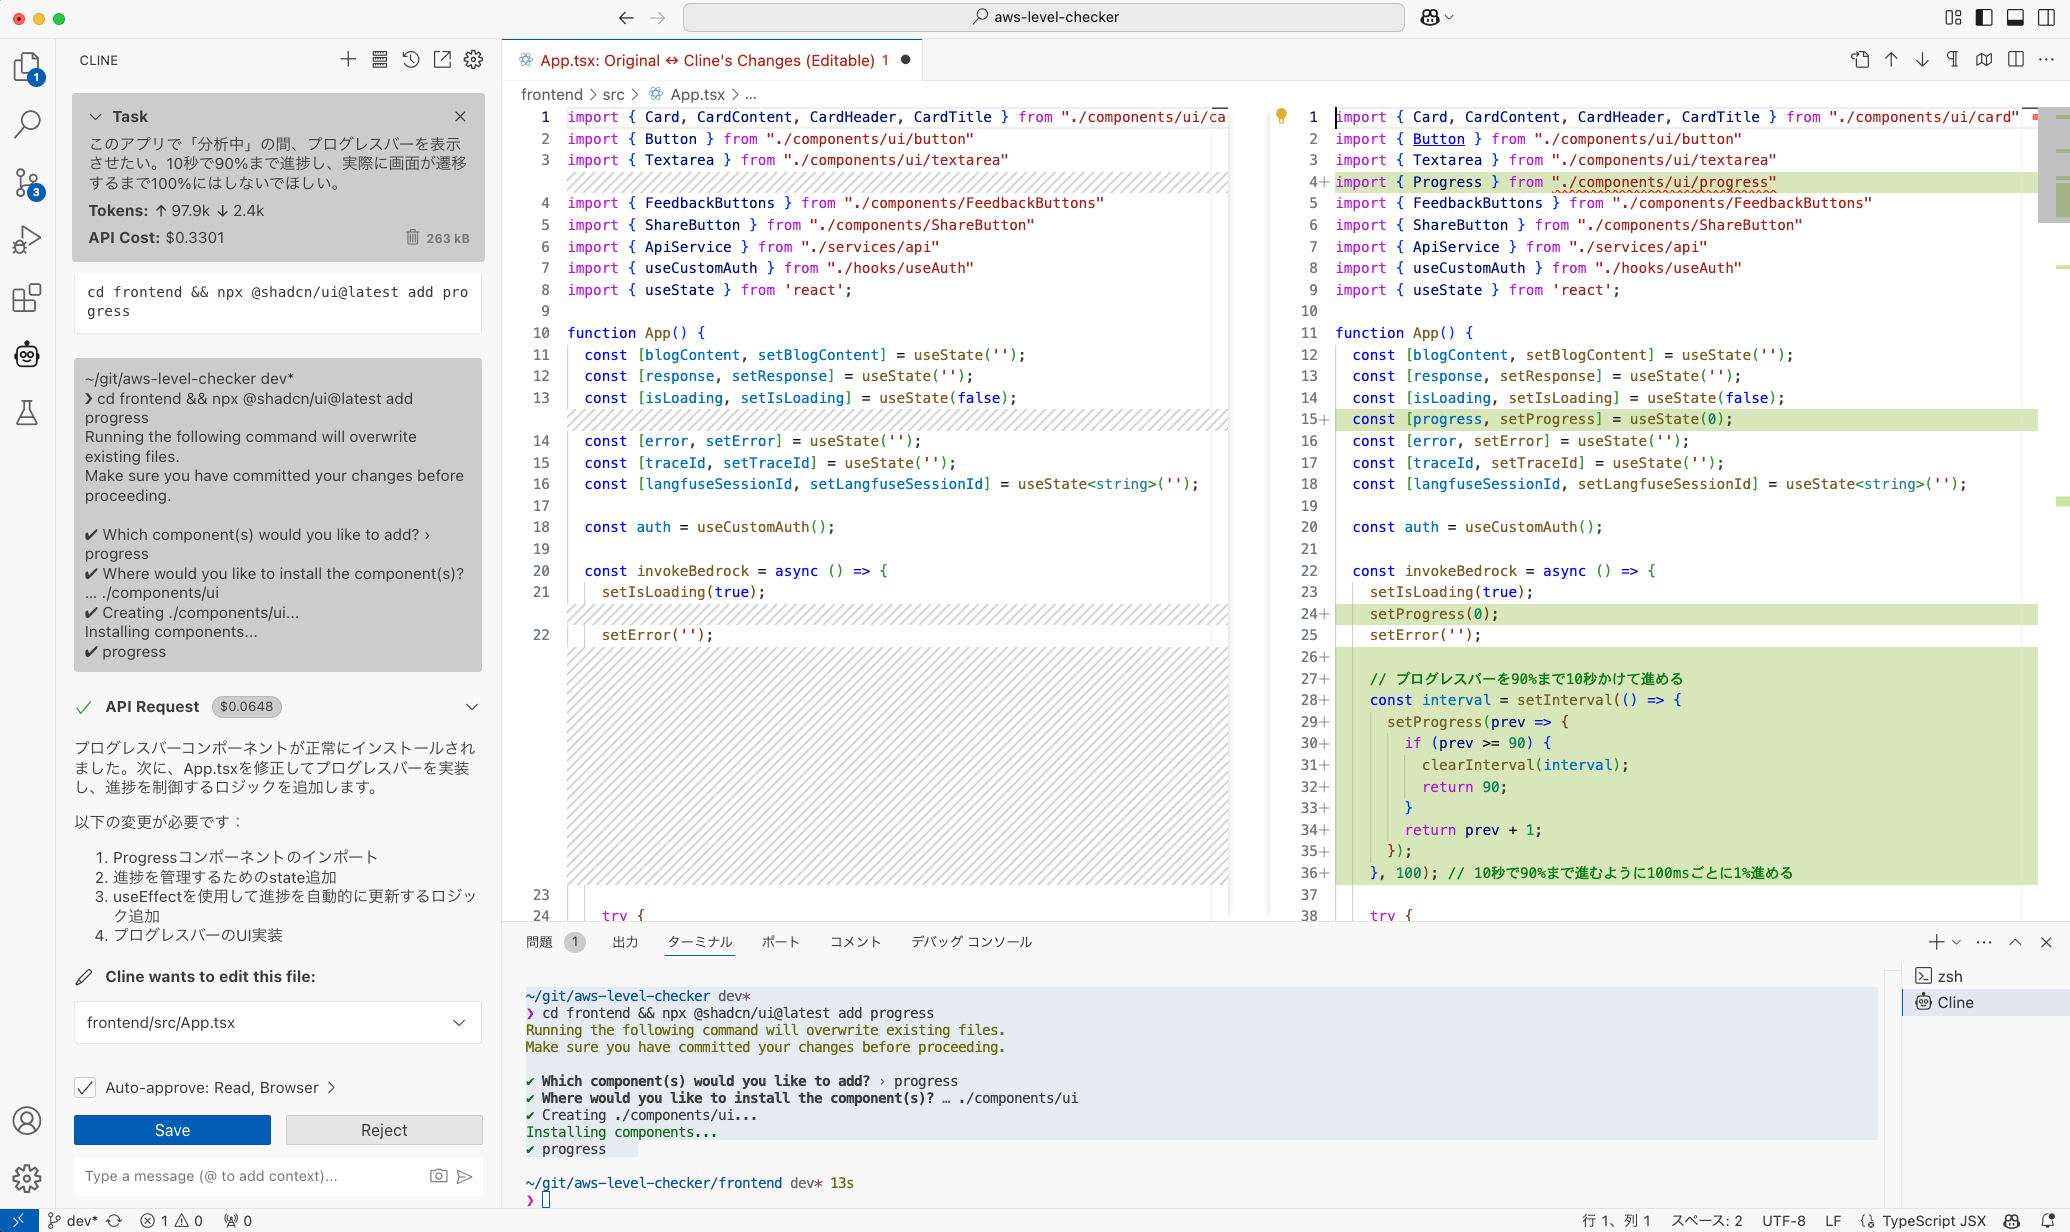Toggle the Auto-approve checkbox
The width and height of the screenshot is (2070, 1232).
86,1087
